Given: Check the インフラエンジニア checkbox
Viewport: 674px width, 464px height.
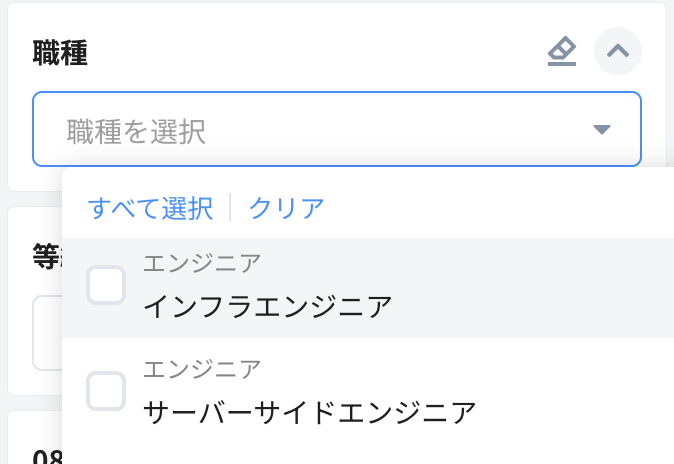Looking at the screenshot, I should tap(106, 285).
